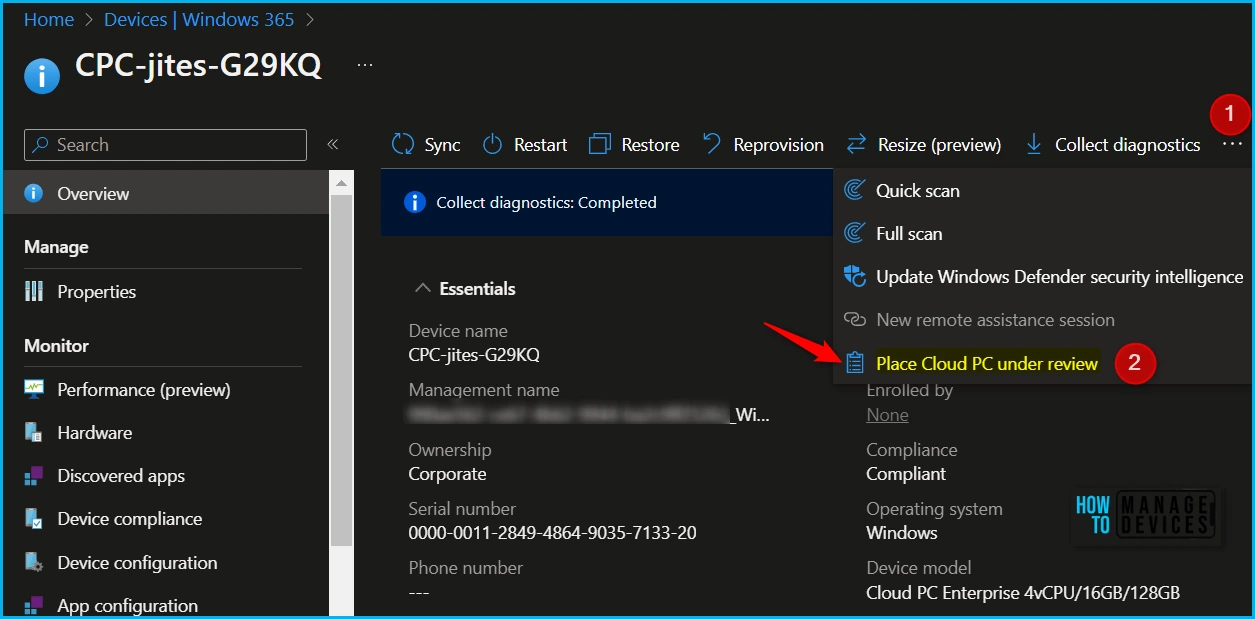
Task: Click the Restore button label
Action: pos(650,145)
